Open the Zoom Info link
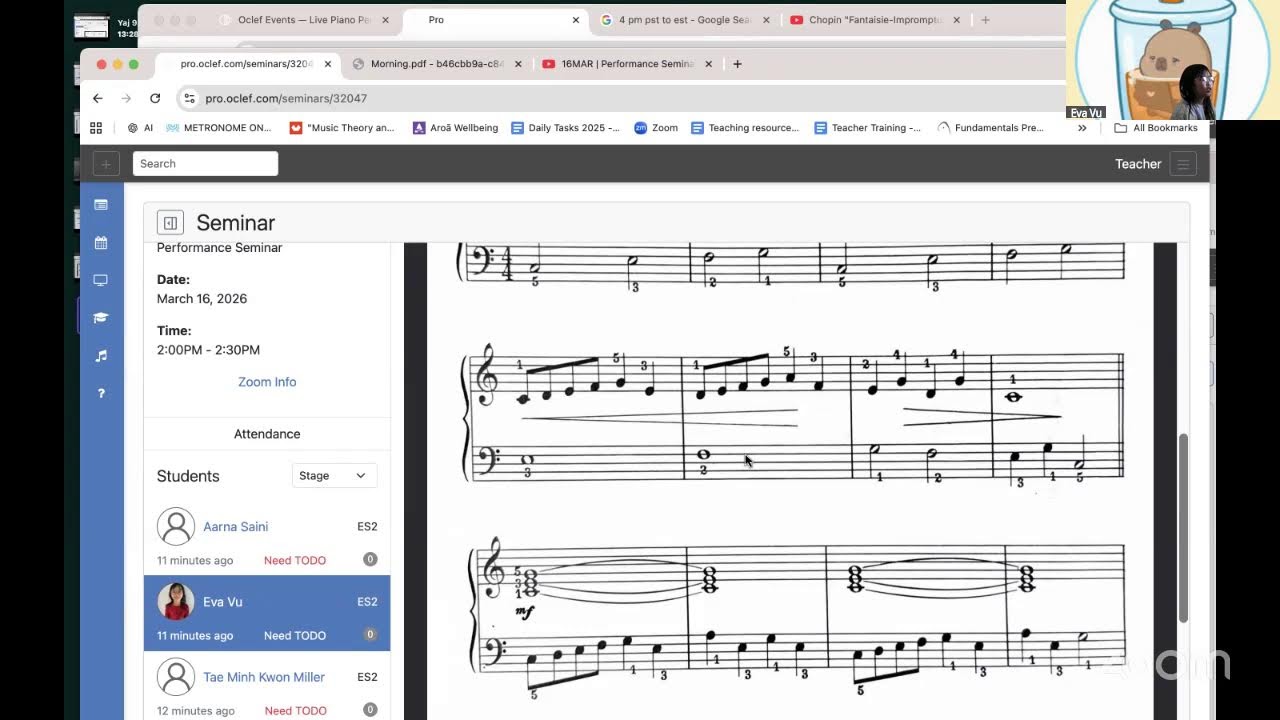This screenshot has height=720, width=1280. click(267, 382)
